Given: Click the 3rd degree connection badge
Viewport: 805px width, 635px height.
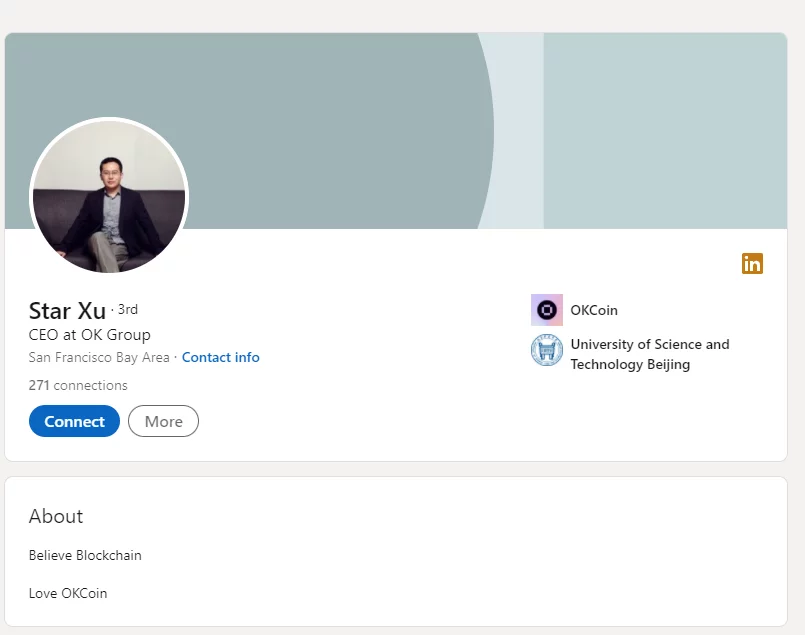Looking at the screenshot, I should [x=127, y=310].
